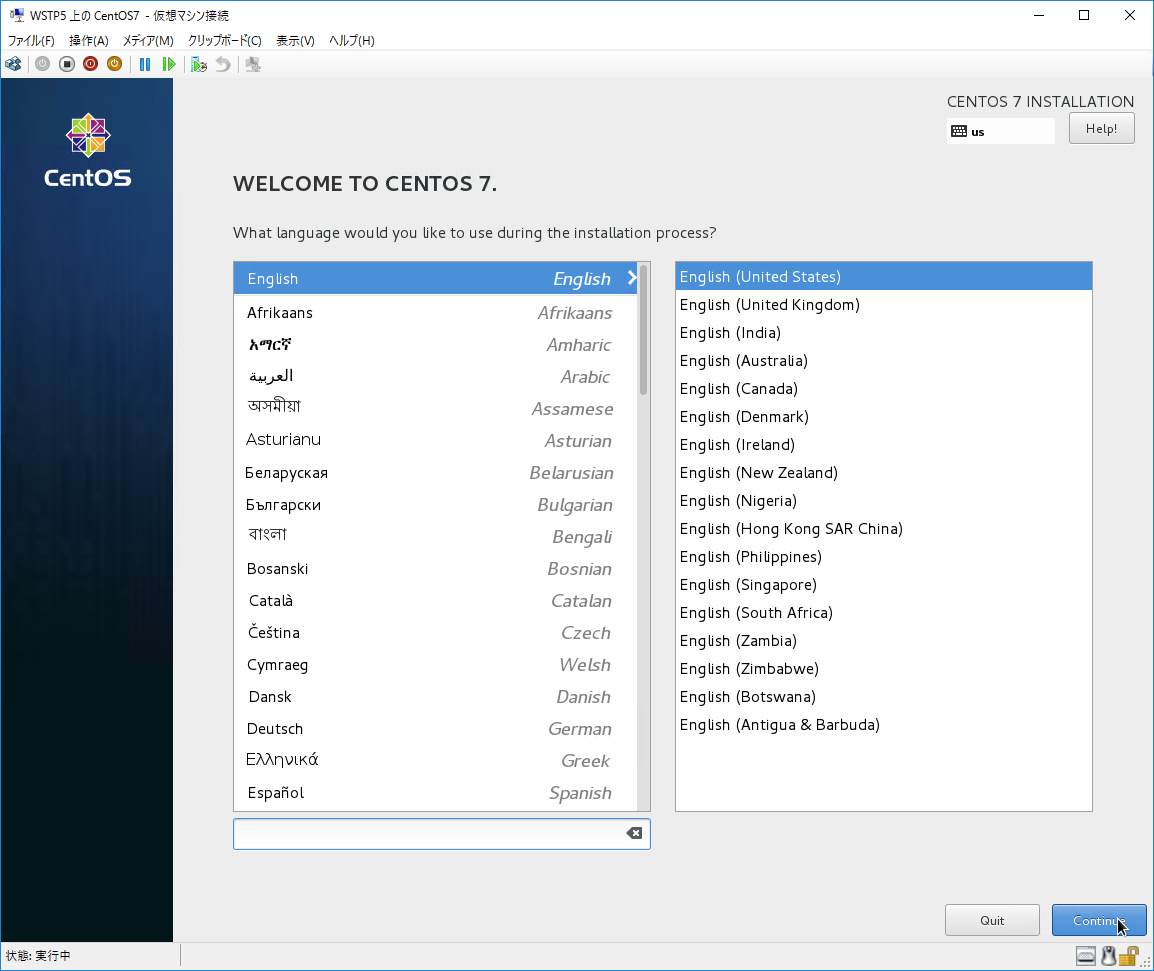Open the ファイル(F) menu
The image size is (1154, 971).
click(31, 41)
